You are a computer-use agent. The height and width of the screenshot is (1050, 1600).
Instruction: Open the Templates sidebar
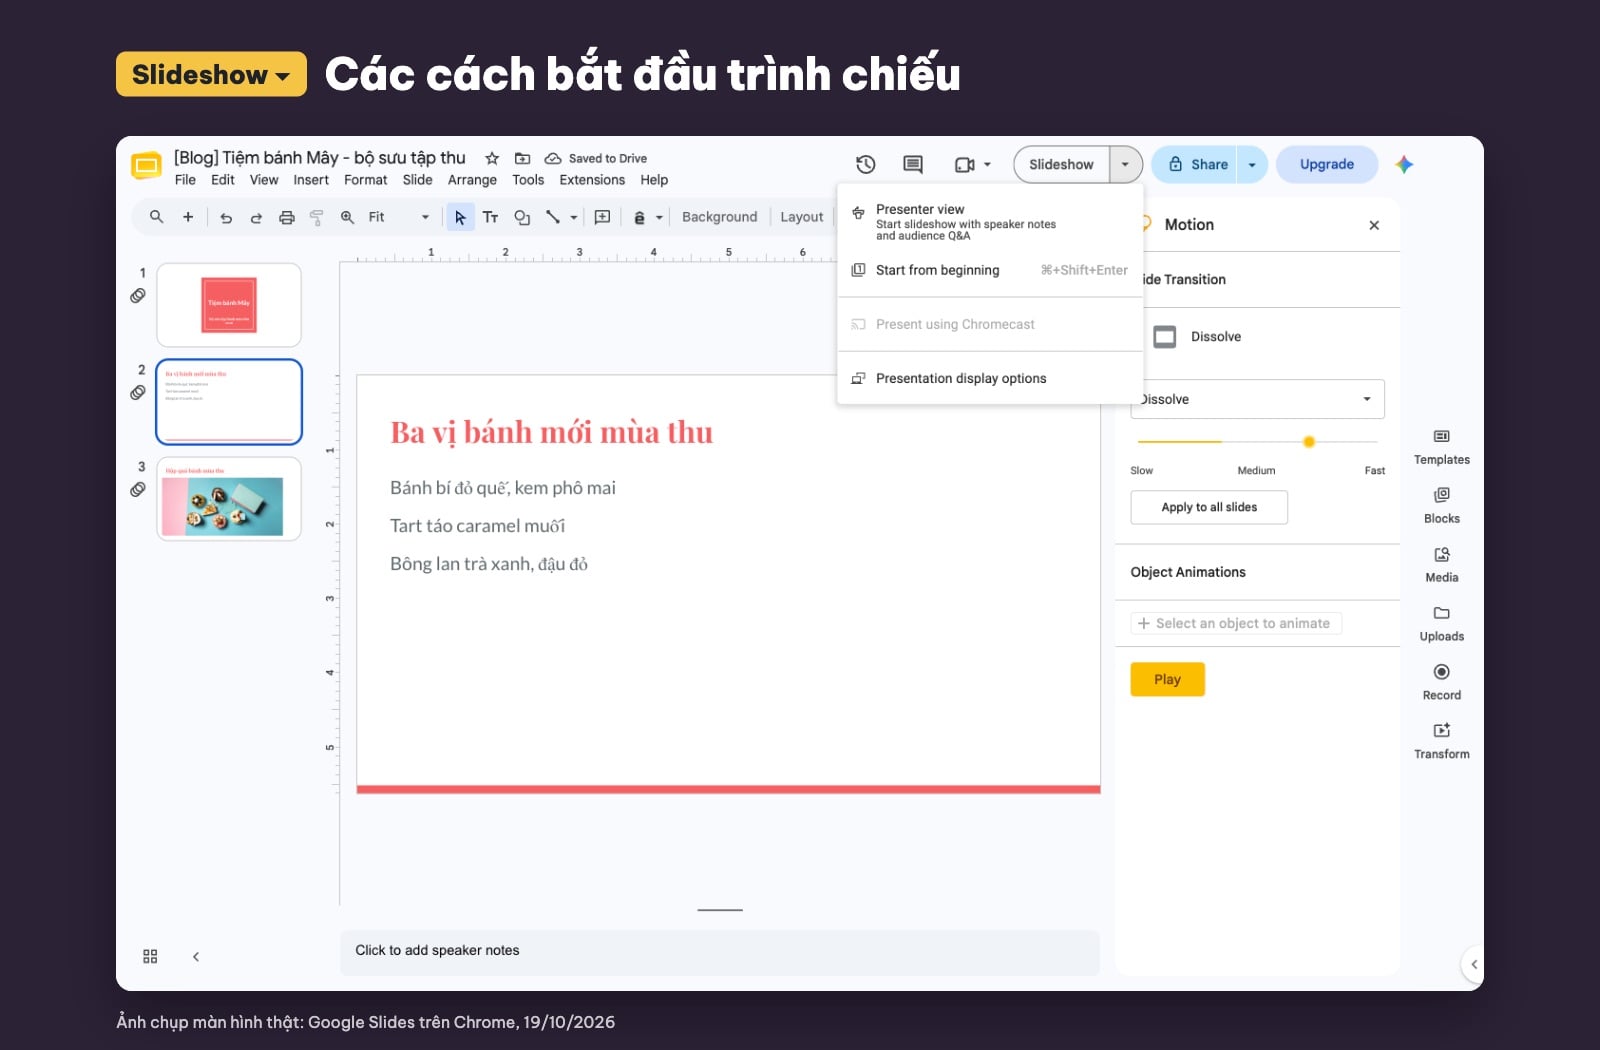point(1442,447)
